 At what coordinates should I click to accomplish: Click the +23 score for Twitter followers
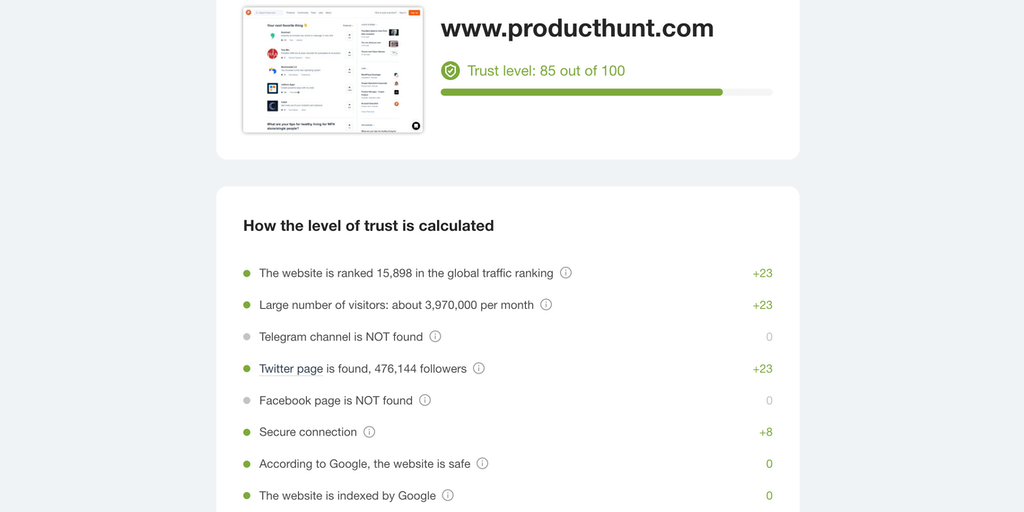pyautogui.click(x=762, y=369)
